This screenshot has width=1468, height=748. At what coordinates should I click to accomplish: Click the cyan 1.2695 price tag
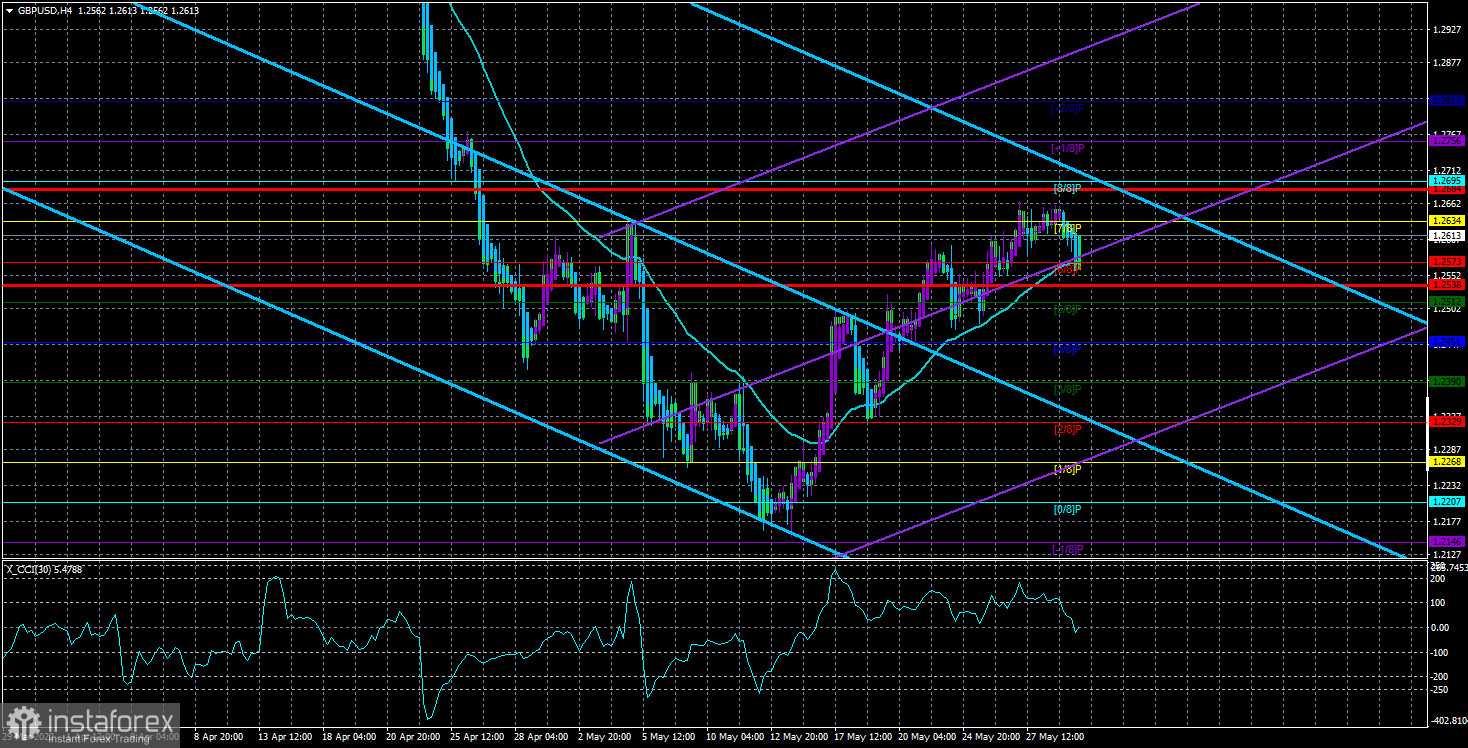pos(1447,181)
